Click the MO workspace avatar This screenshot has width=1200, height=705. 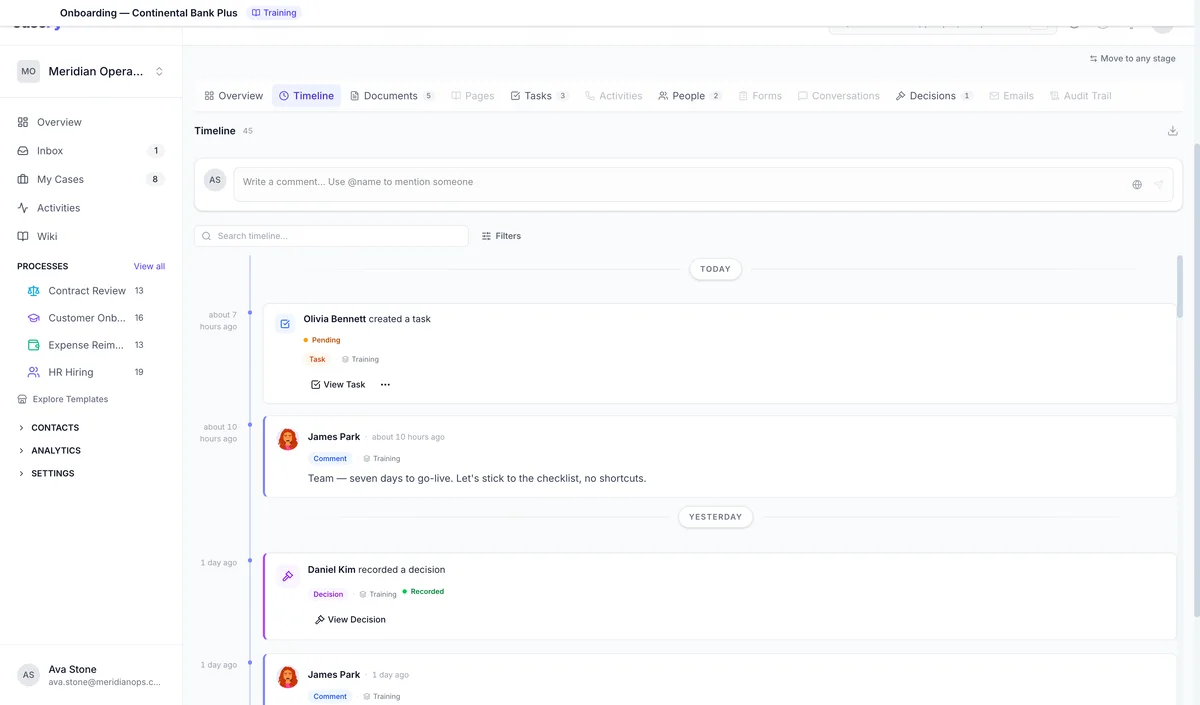[x=28, y=71]
